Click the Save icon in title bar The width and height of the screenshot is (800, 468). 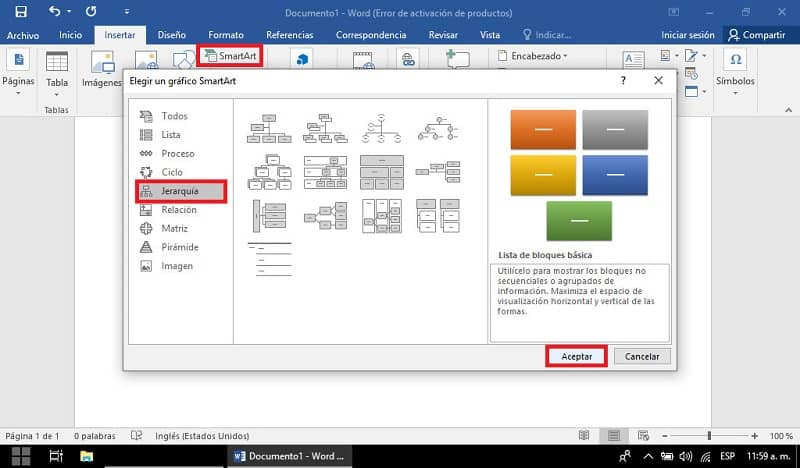21,12
